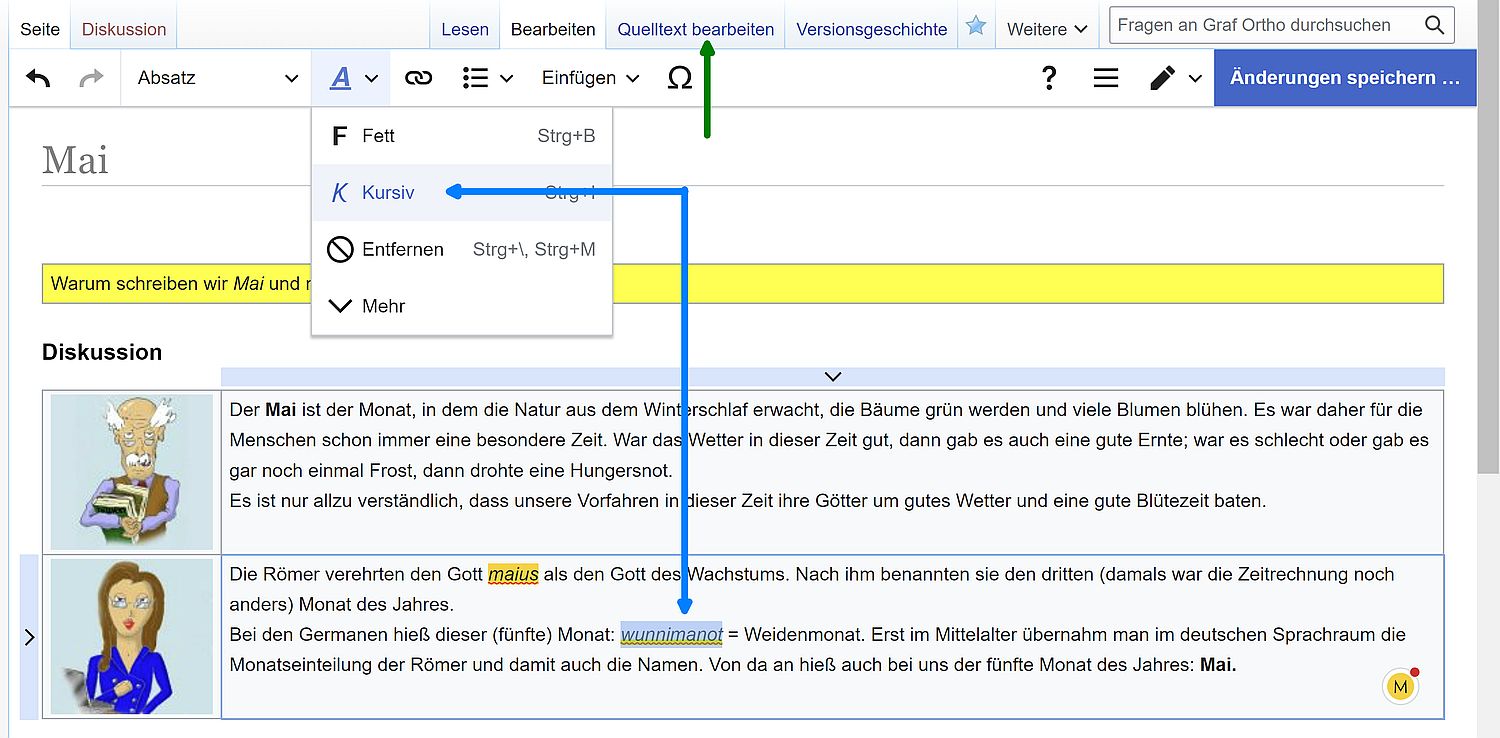Switch to the Quelltext bearbeiten tab
The image size is (1500, 738).
695,29
